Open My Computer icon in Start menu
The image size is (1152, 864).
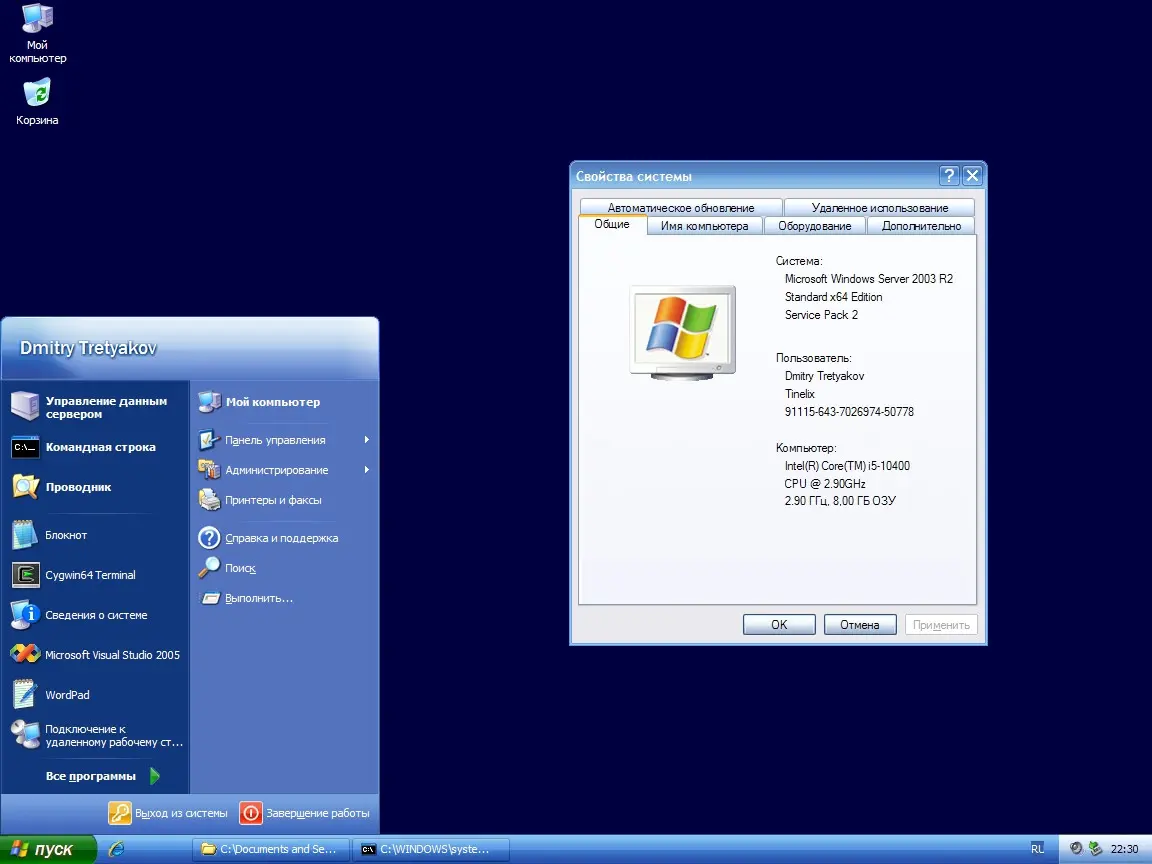click(x=209, y=402)
